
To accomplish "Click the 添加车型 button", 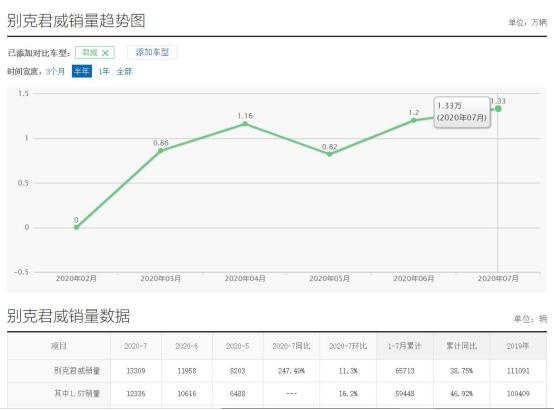I will click(152, 53).
